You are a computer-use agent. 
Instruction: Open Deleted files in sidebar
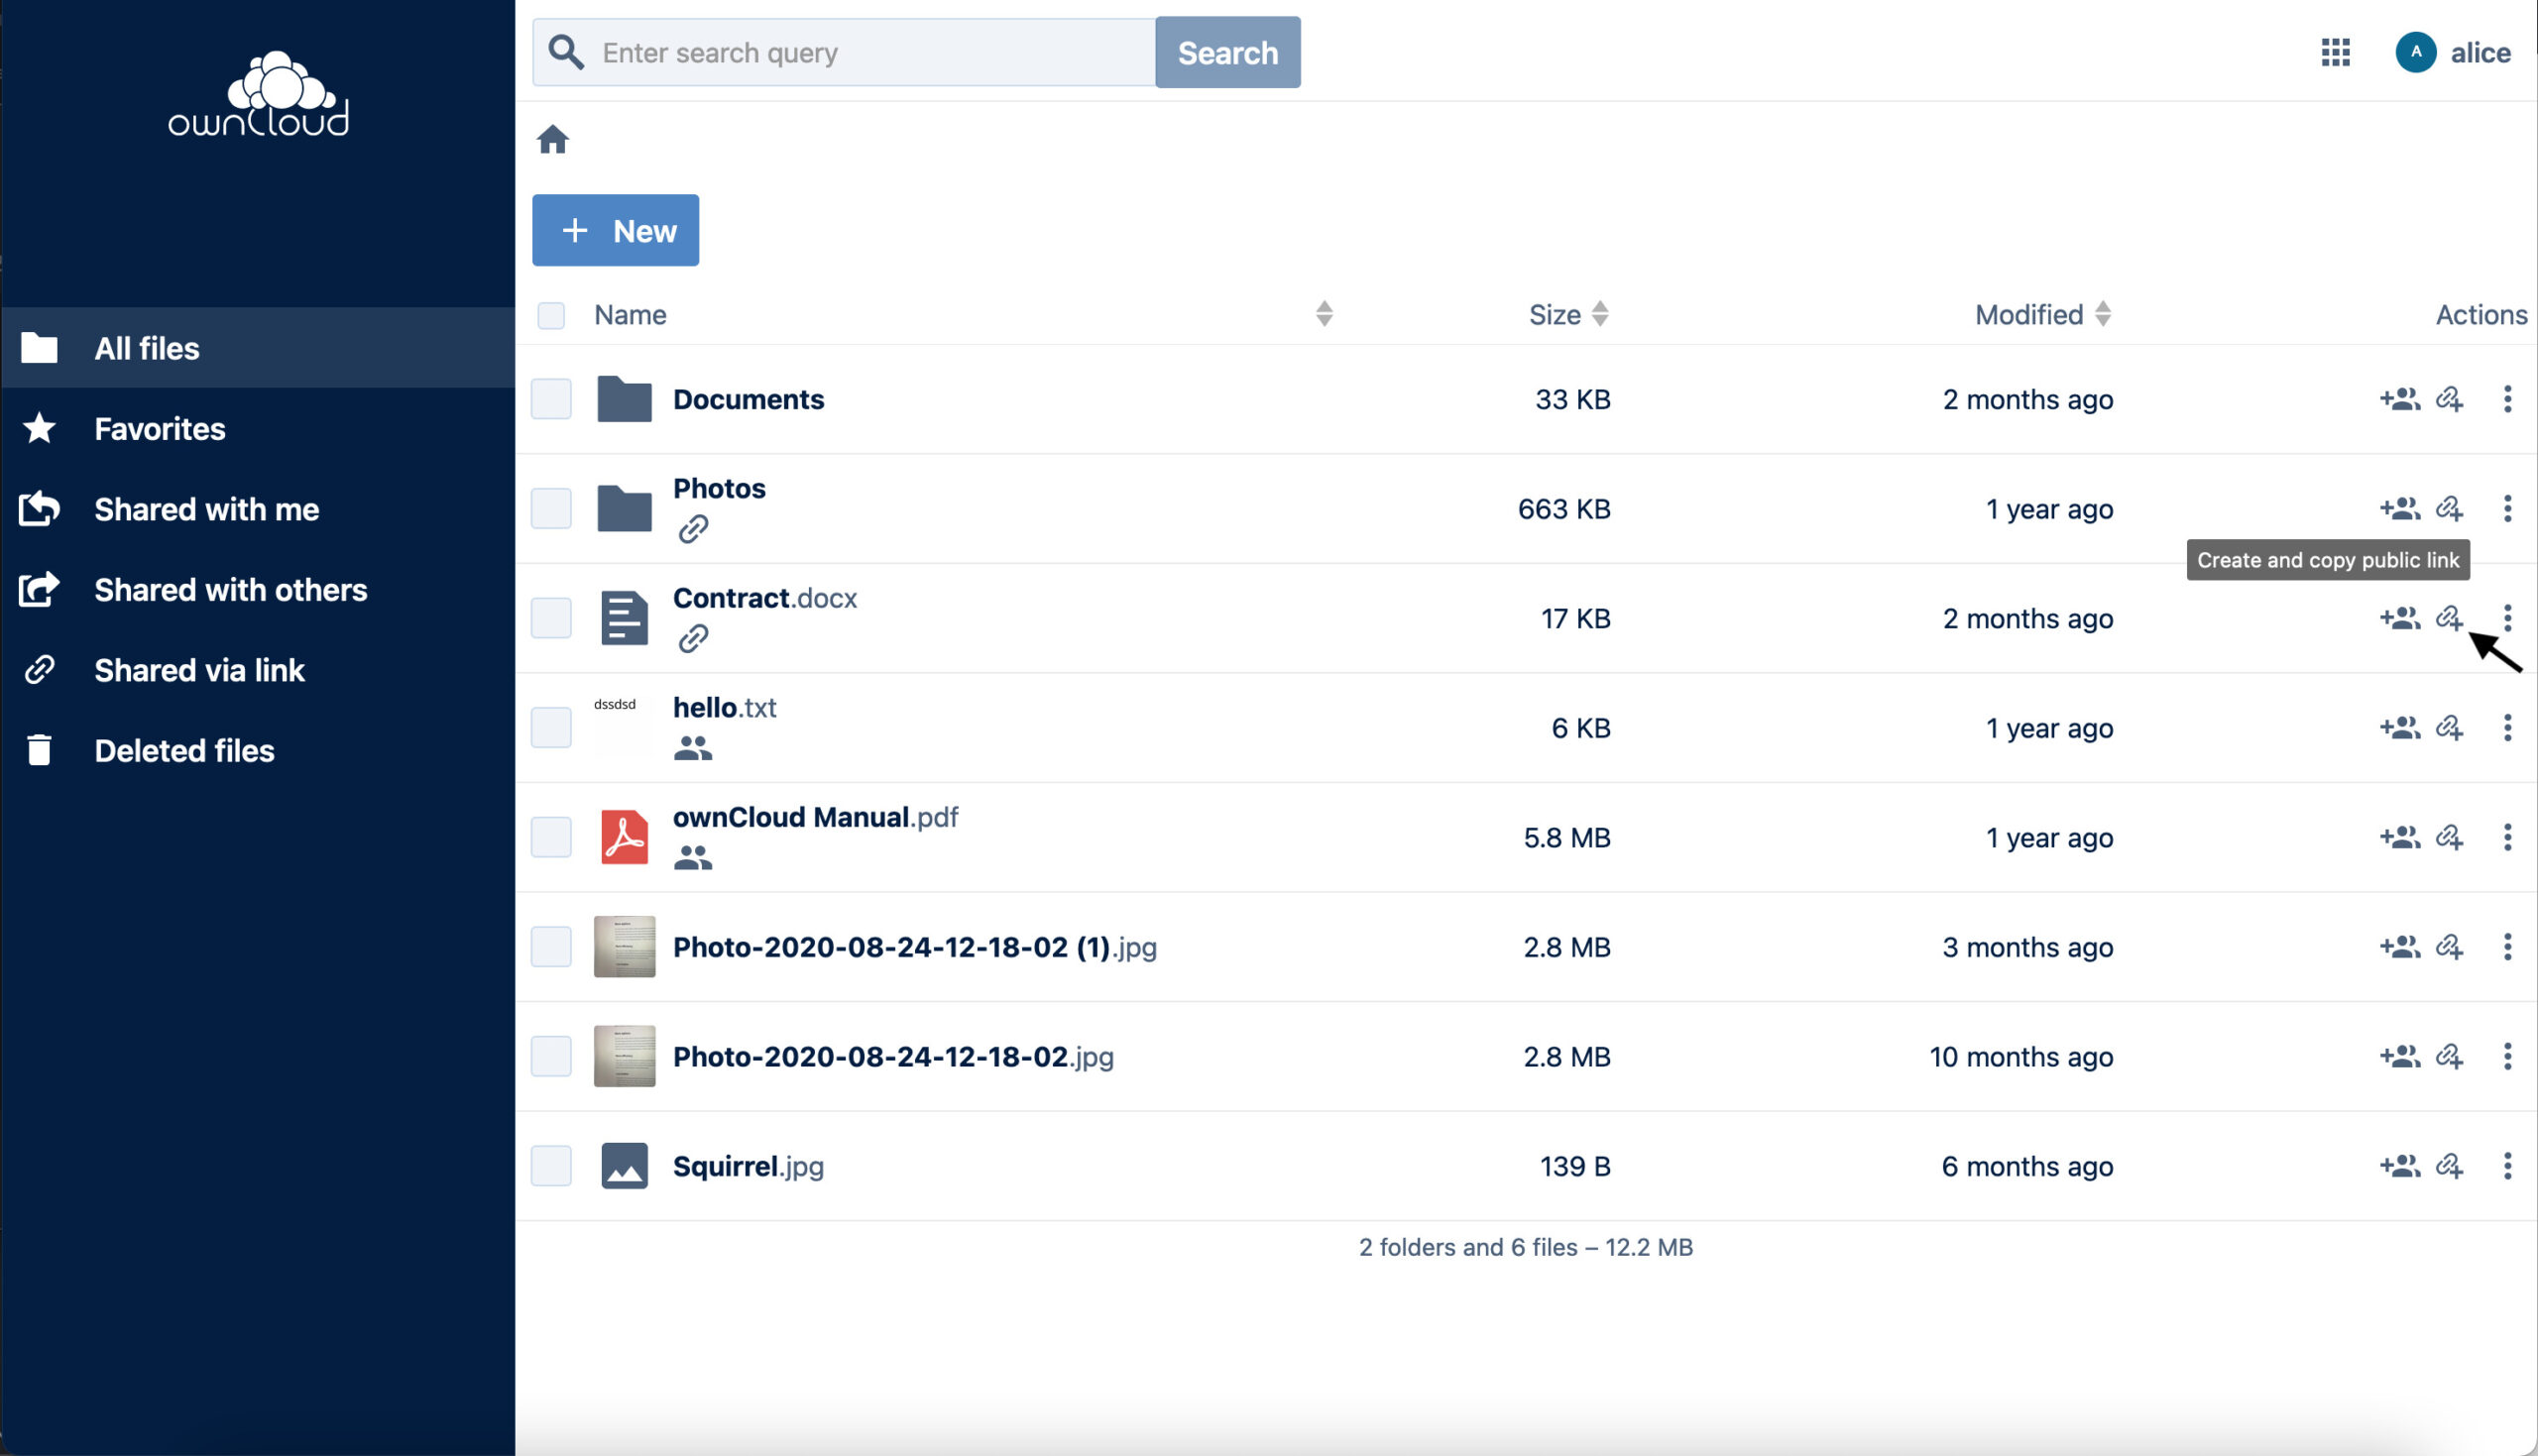[184, 751]
